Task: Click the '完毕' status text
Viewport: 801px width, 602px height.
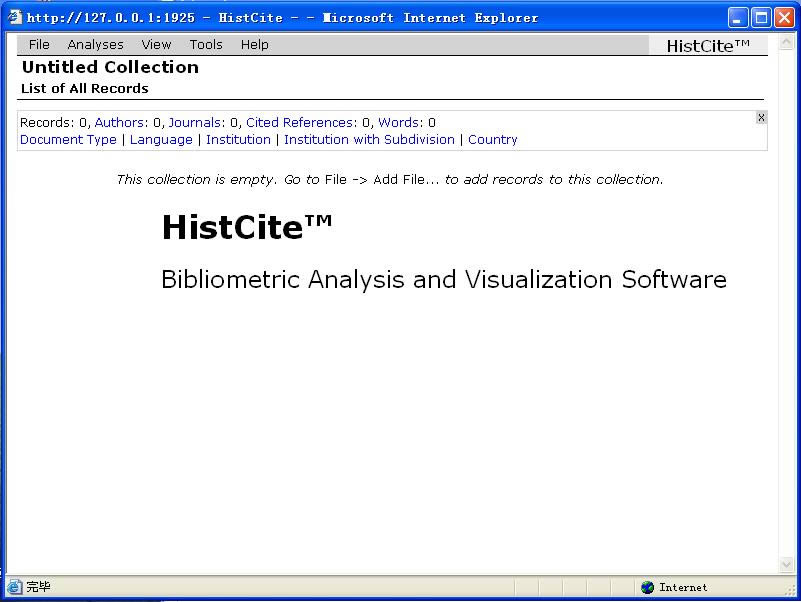Action: click(38, 587)
